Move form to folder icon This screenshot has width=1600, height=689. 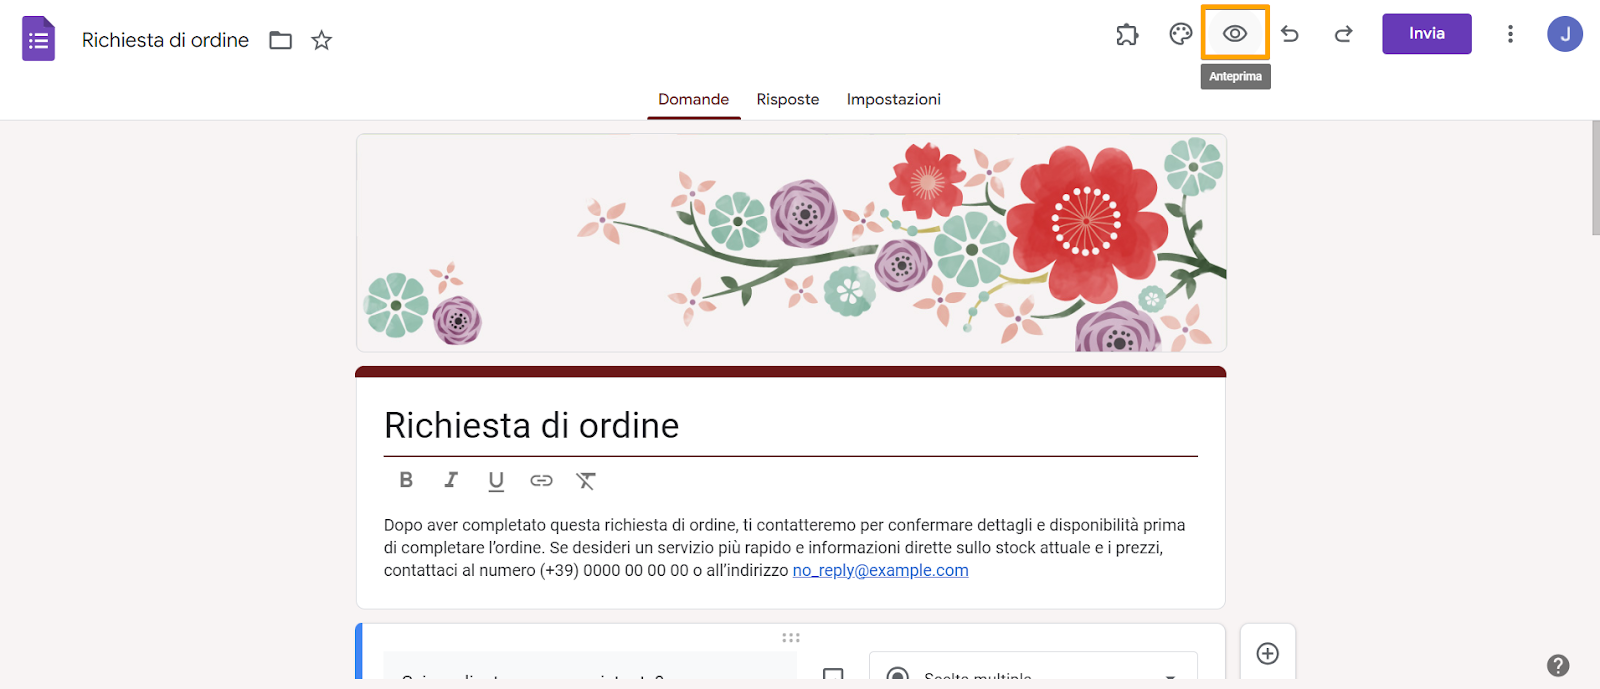coord(281,40)
